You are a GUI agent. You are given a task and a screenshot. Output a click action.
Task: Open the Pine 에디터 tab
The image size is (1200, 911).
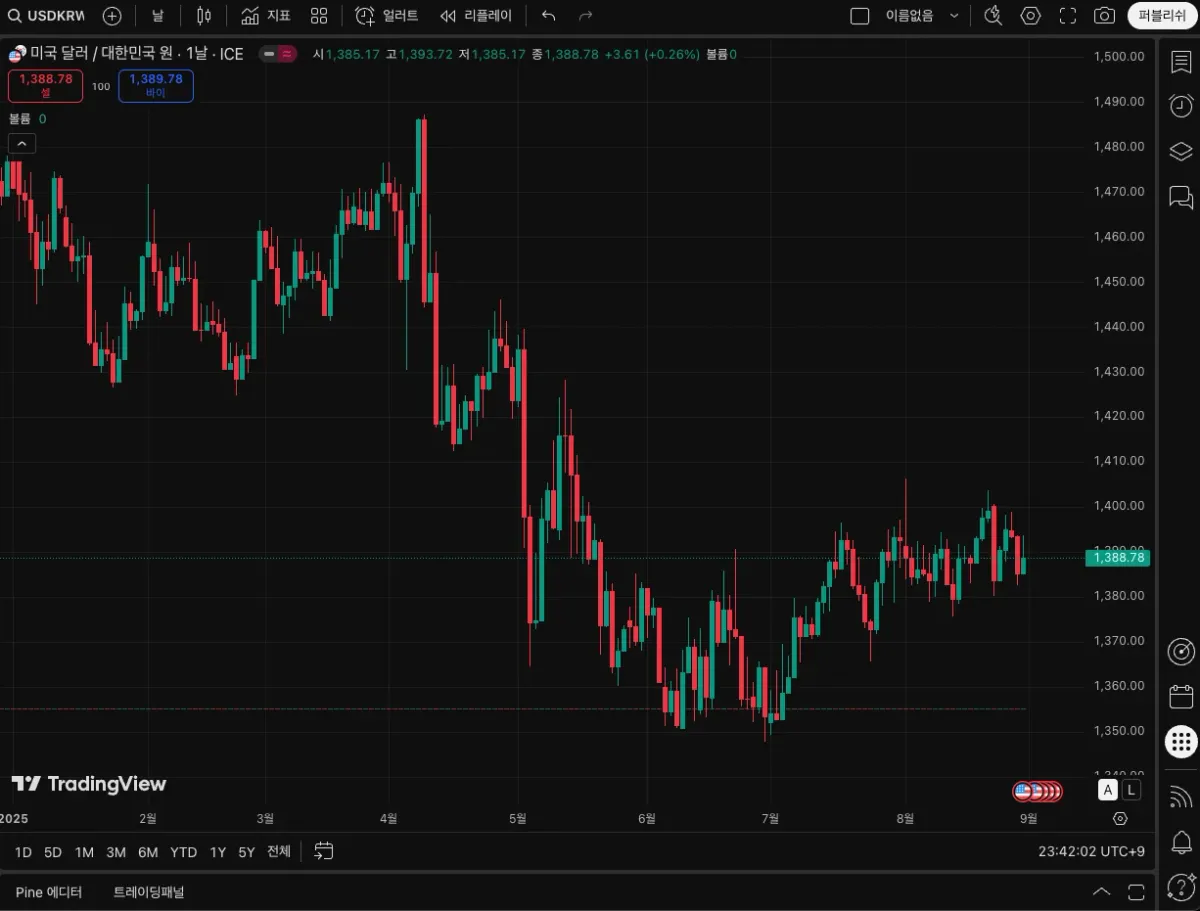(x=49, y=892)
